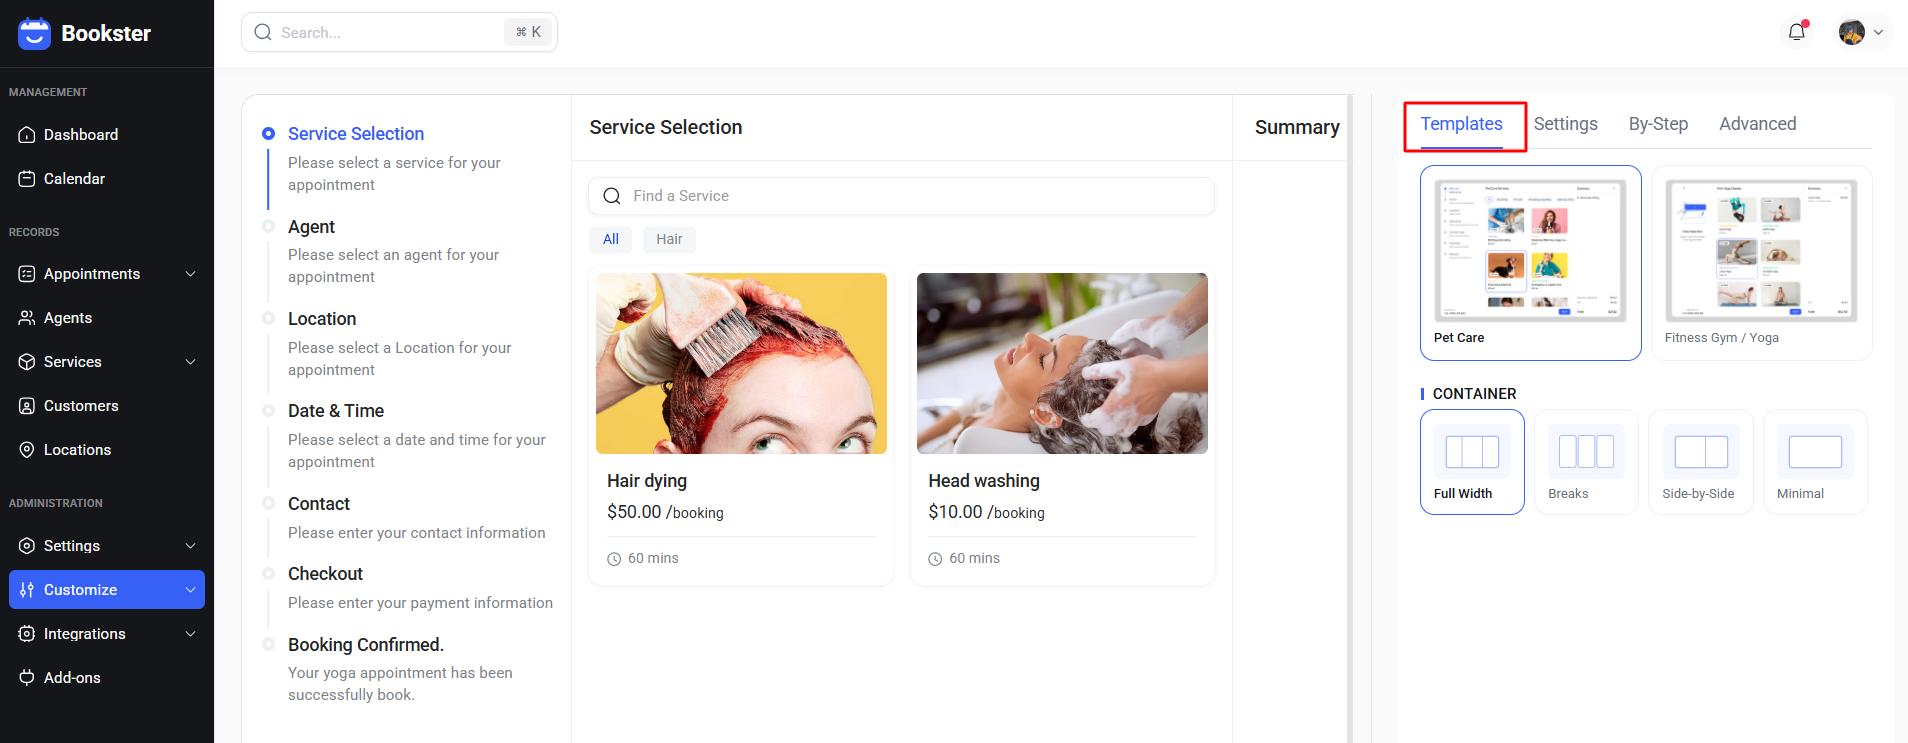
Task: Choose the Fitness Gym / Yoga template
Action: (x=1761, y=263)
